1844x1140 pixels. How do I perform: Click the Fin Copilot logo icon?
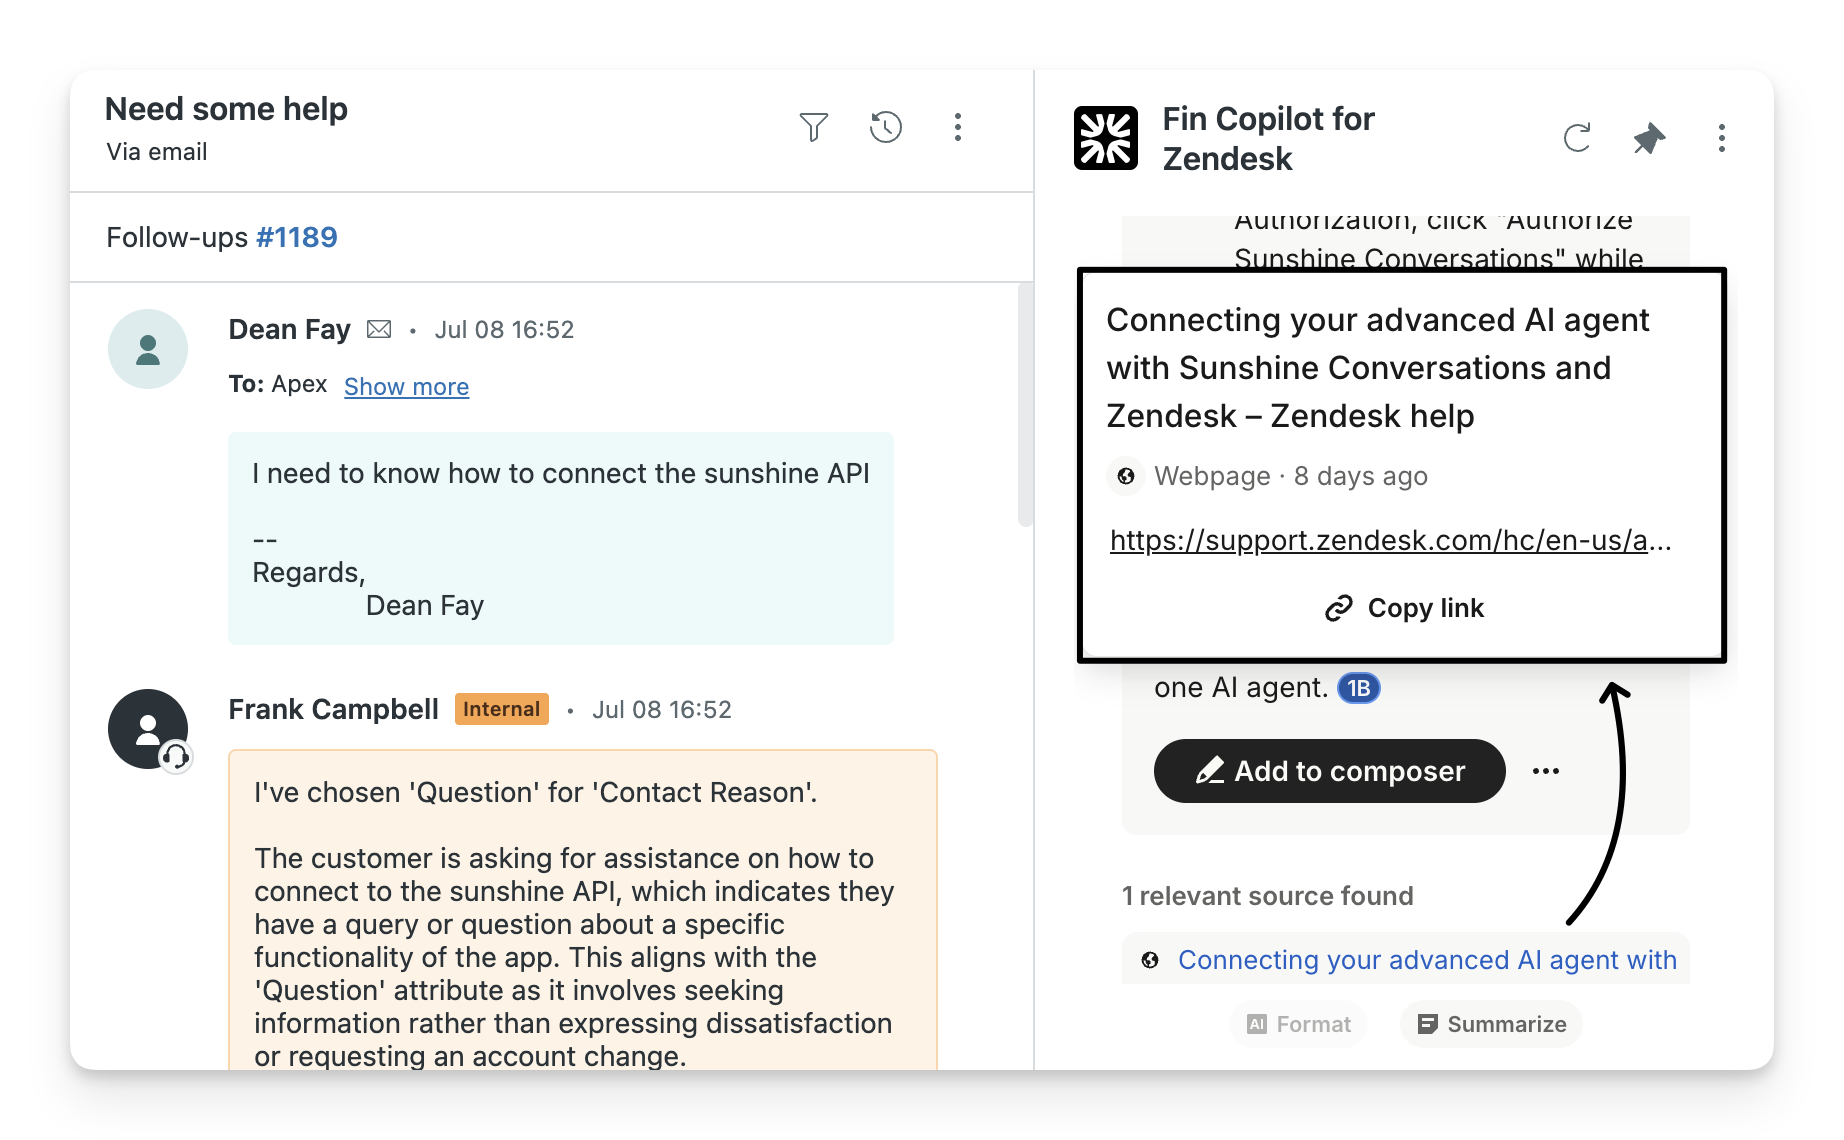[x=1105, y=138]
